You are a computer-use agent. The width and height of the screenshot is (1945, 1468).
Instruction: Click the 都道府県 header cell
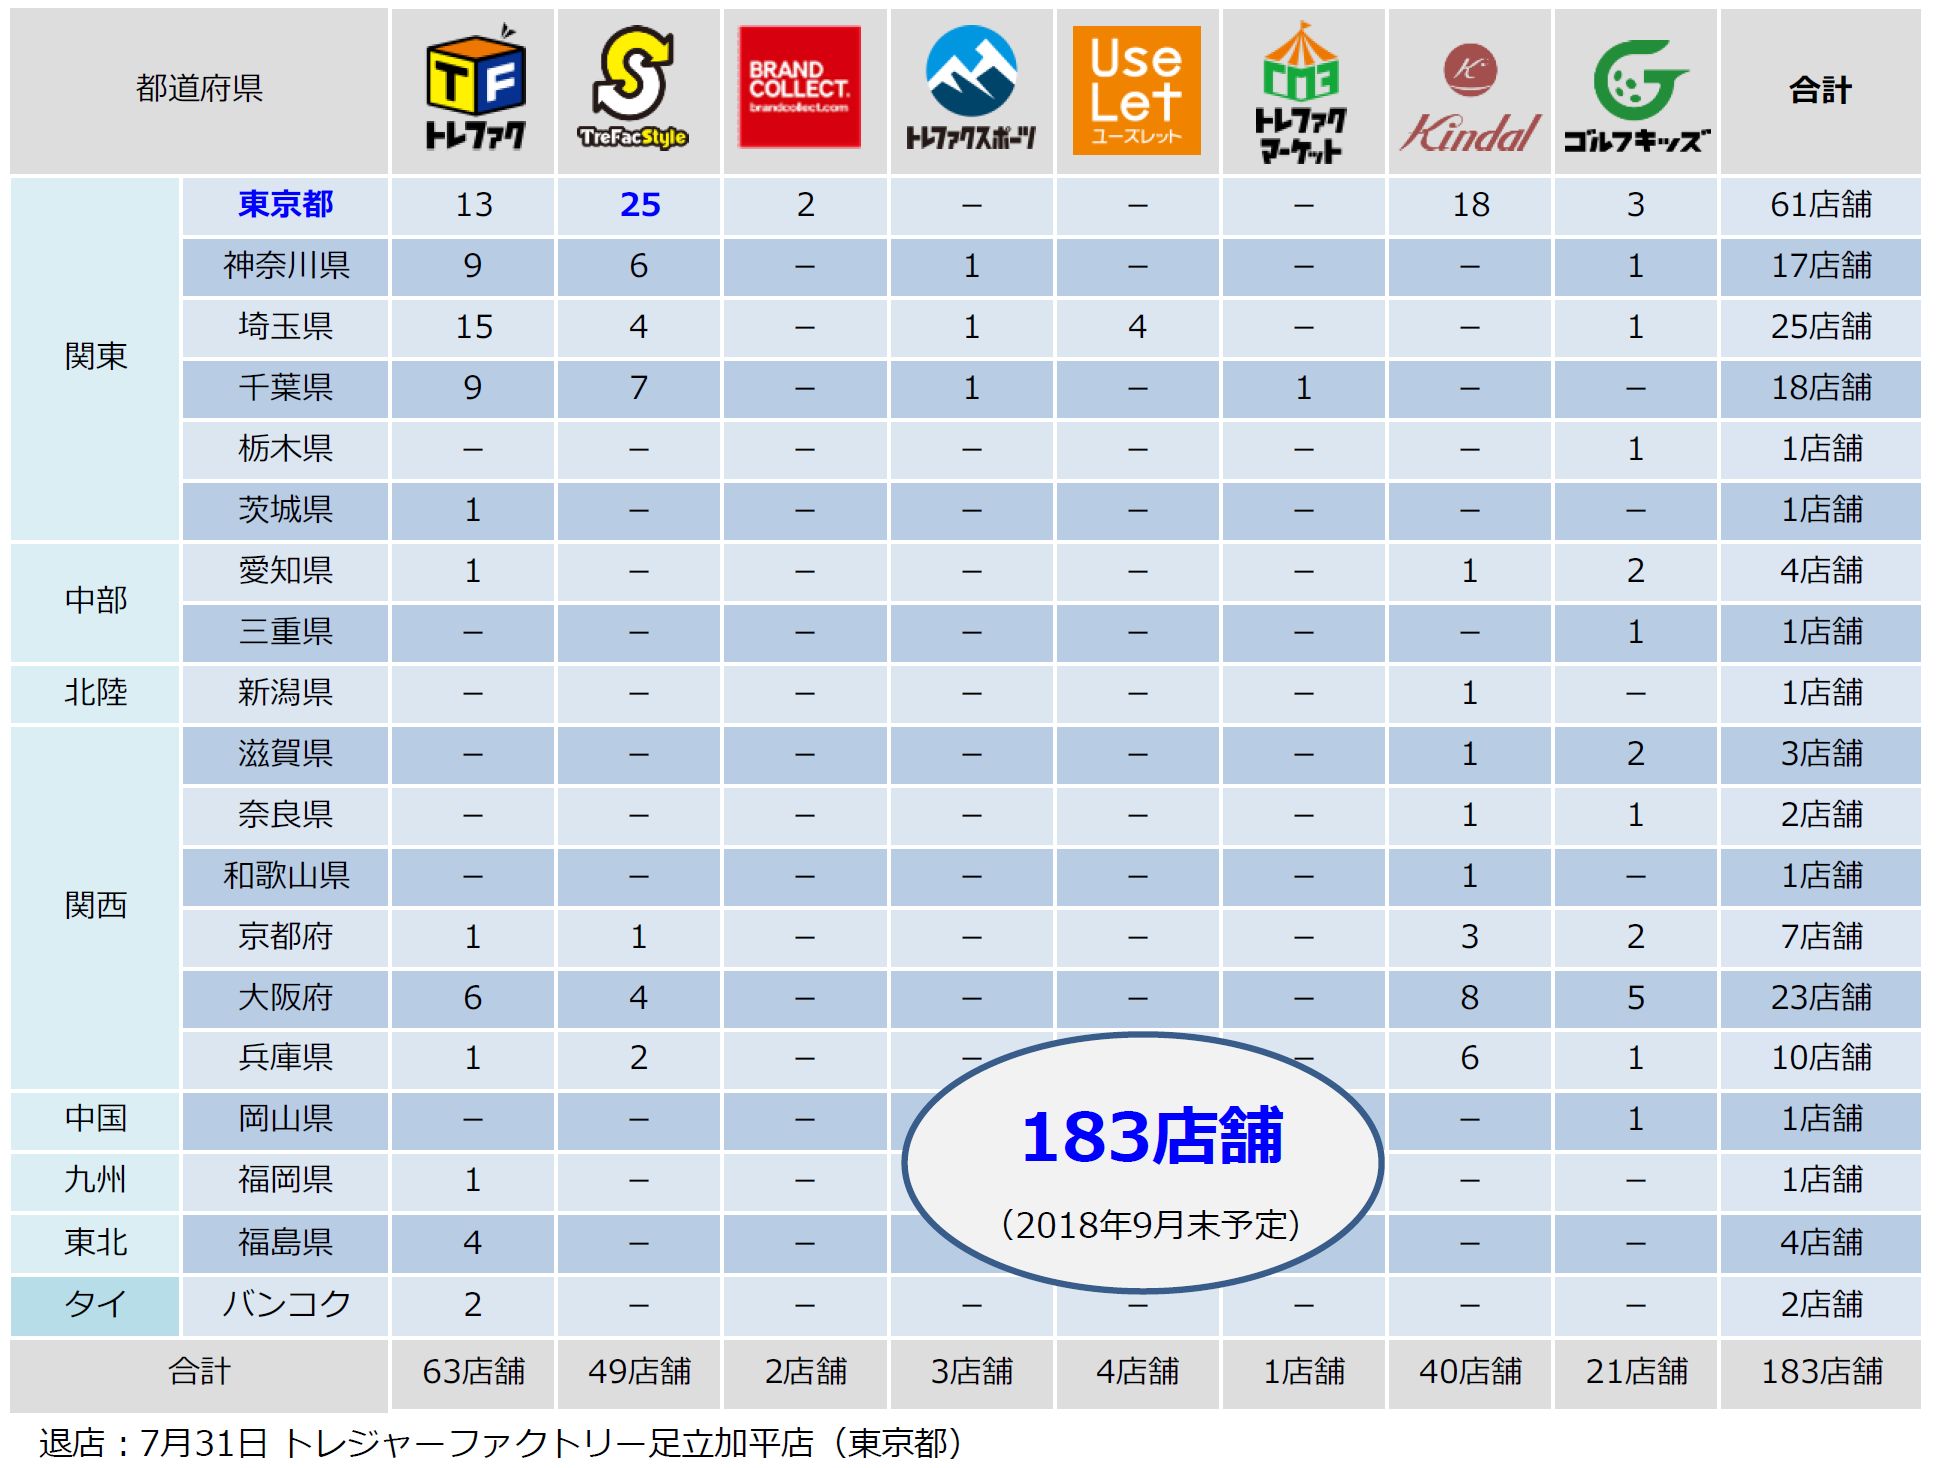tap(199, 89)
